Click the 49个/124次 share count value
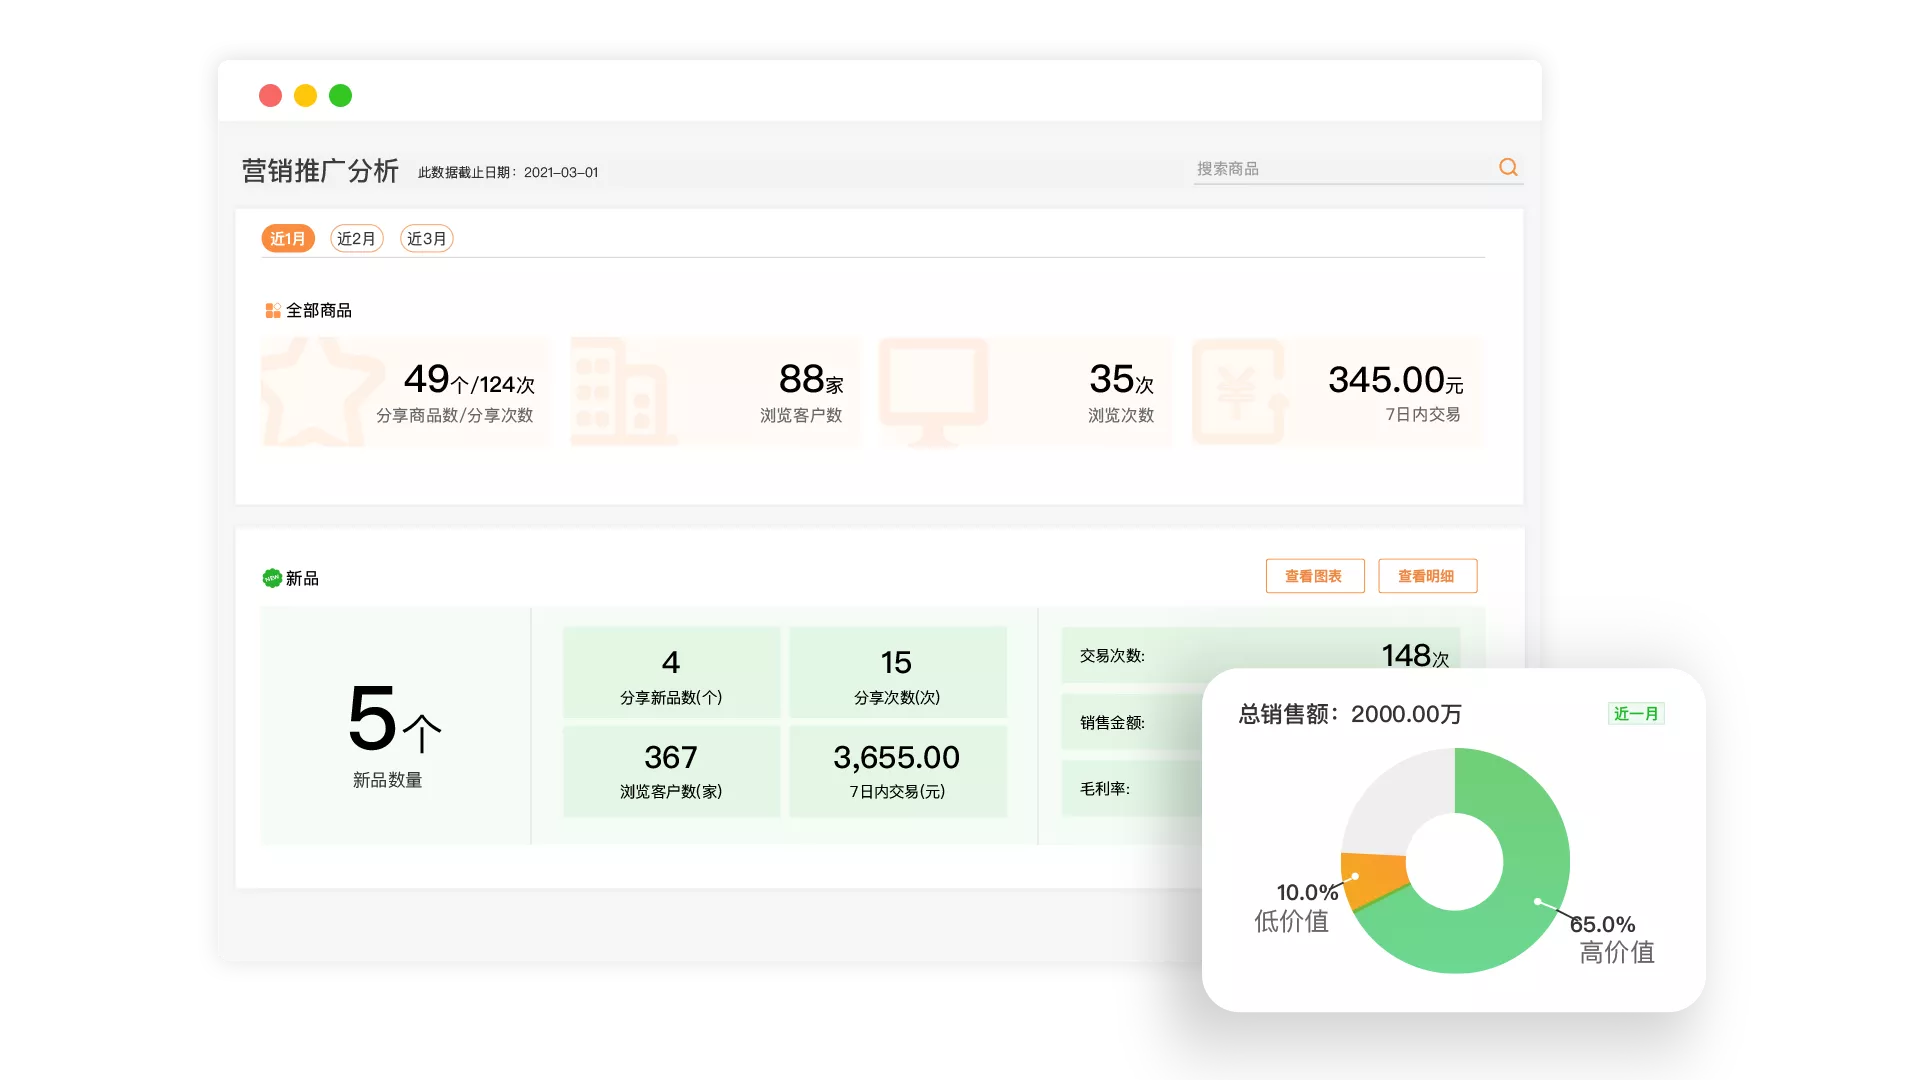The image size is (1920, 1080). [469, 380]
